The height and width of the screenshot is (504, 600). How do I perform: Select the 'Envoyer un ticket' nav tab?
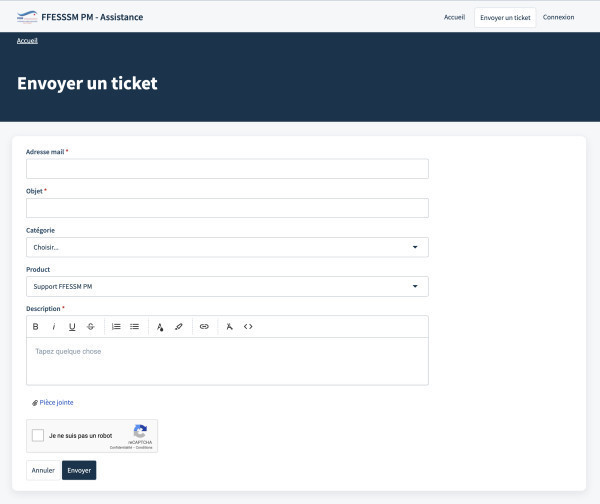[x=505, y=18]
